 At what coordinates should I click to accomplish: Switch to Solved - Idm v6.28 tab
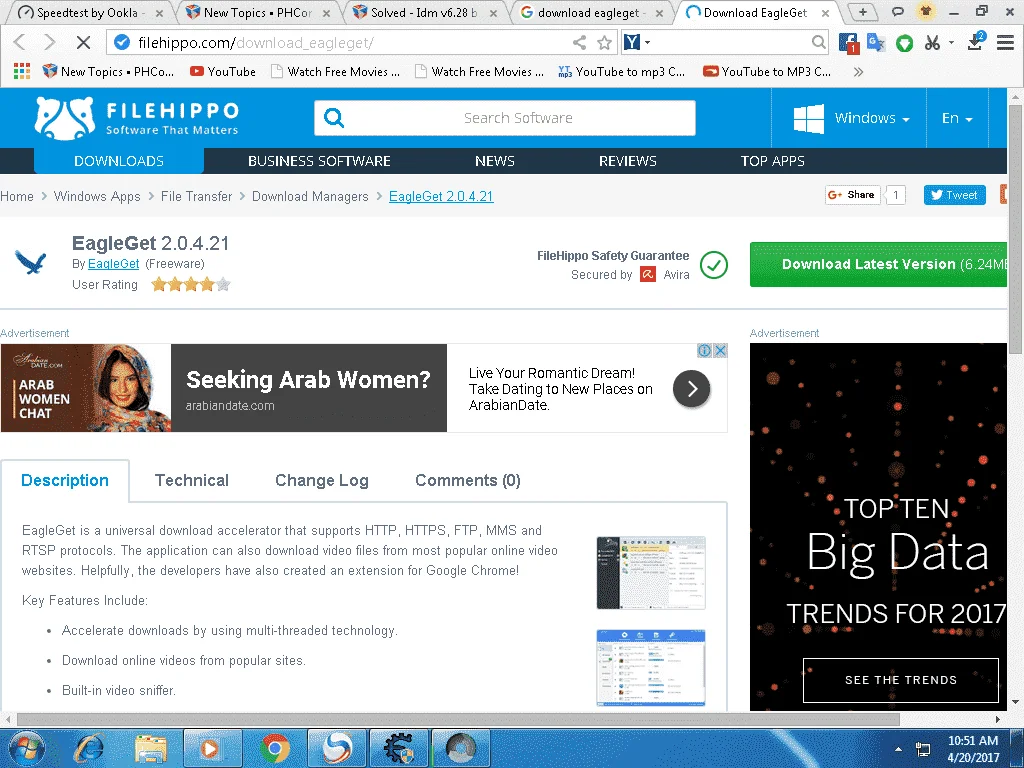424,12
